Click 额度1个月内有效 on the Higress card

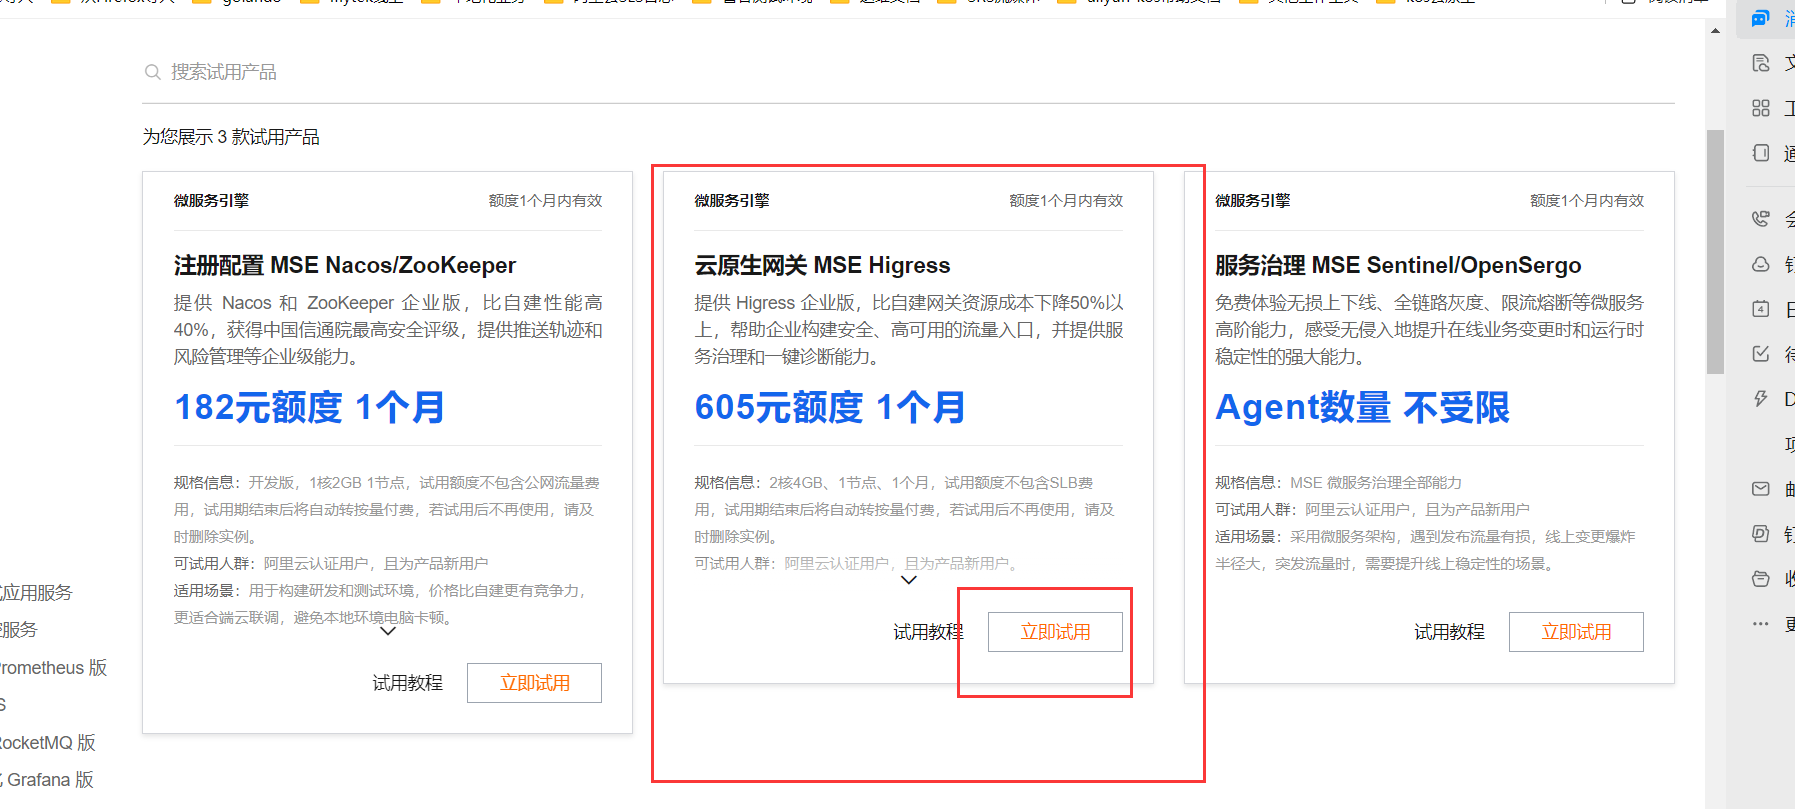pos(1066,201)
